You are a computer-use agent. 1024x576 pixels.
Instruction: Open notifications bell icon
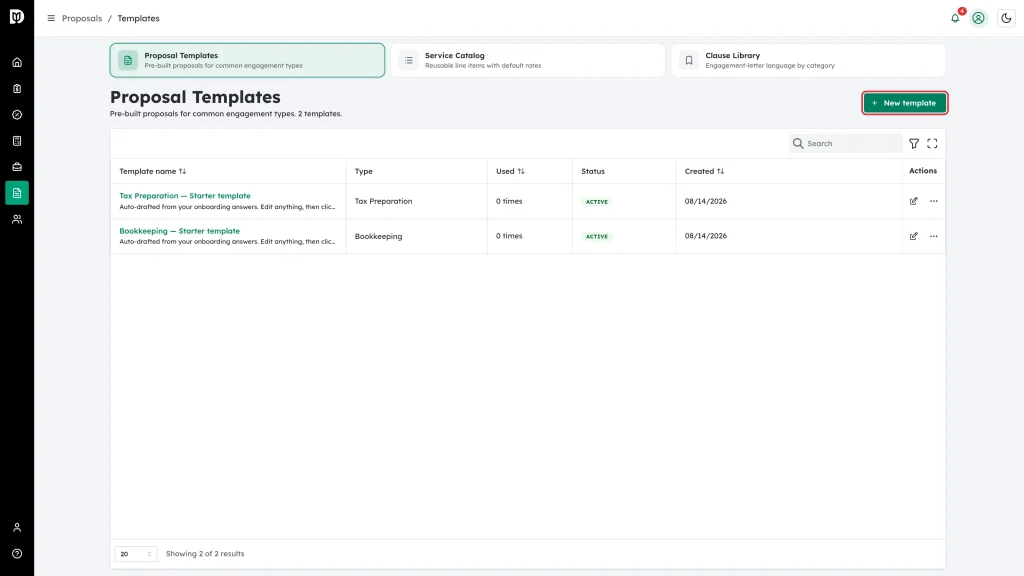pyautogui.click(x=955, y=18)
